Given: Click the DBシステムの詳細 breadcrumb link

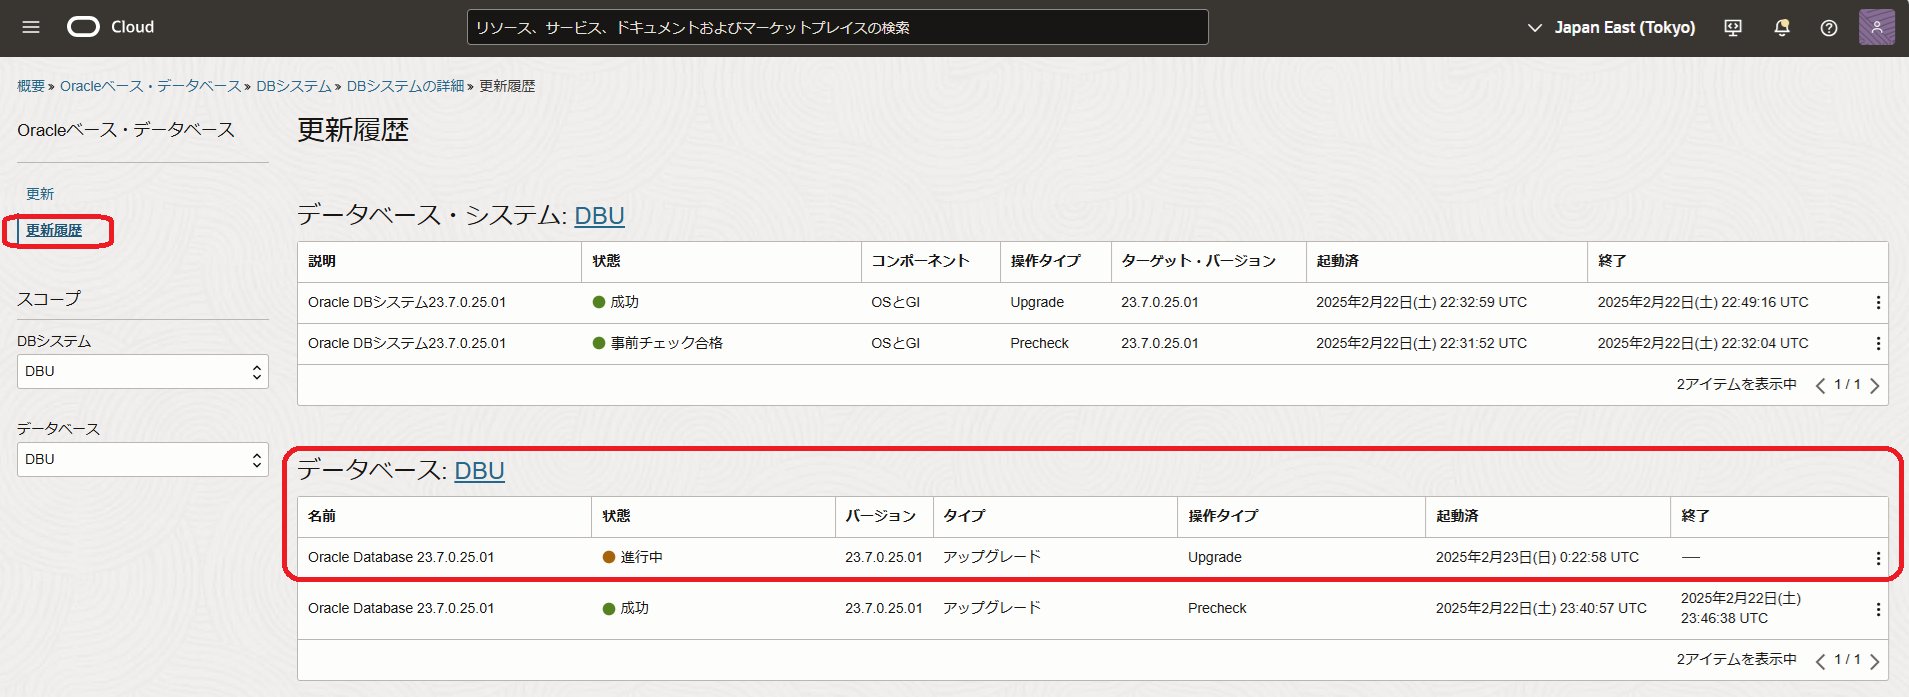Looking at the screenshot, I should [x=406, y=86].
